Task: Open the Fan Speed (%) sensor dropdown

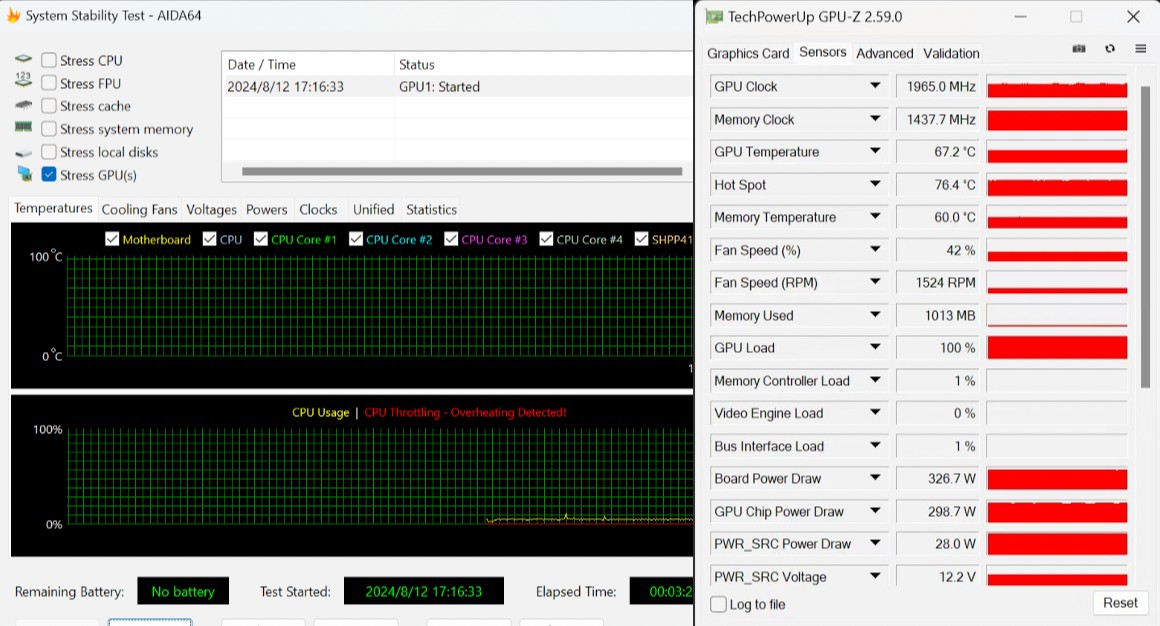Action: pos(875,249)
